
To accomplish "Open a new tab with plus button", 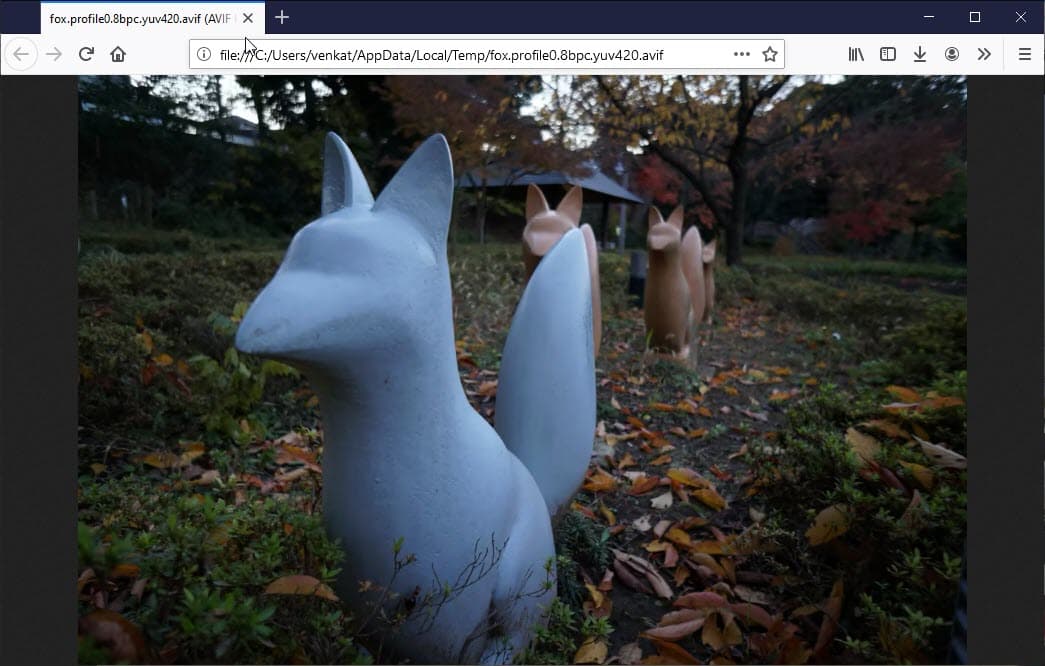I will (282, 17).
